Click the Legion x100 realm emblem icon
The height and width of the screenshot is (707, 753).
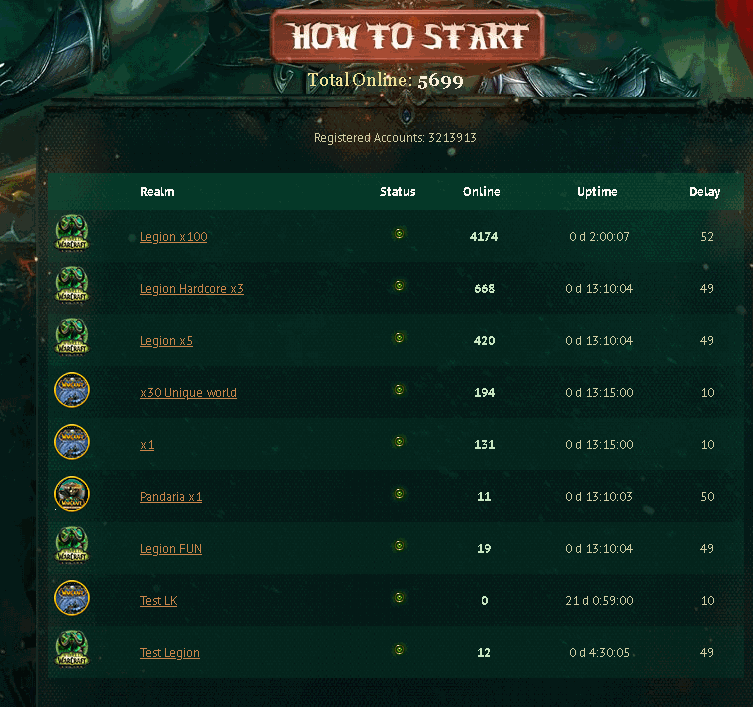pos(72,233)
